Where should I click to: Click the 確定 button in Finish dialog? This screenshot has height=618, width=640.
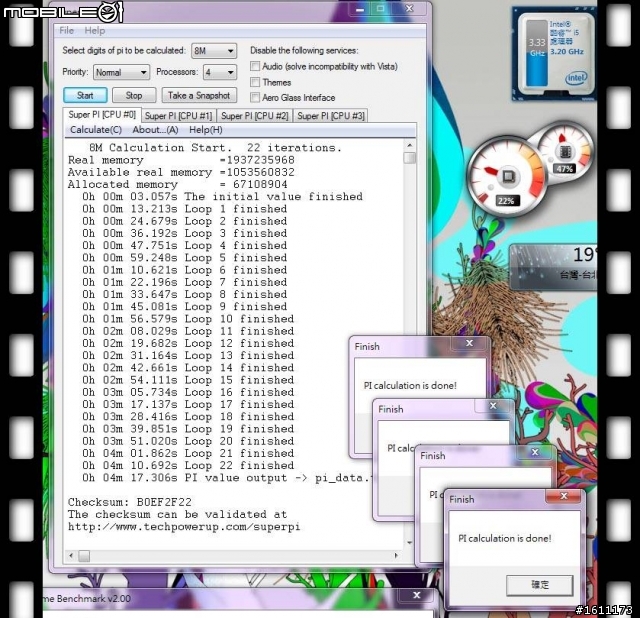(540, 585)
